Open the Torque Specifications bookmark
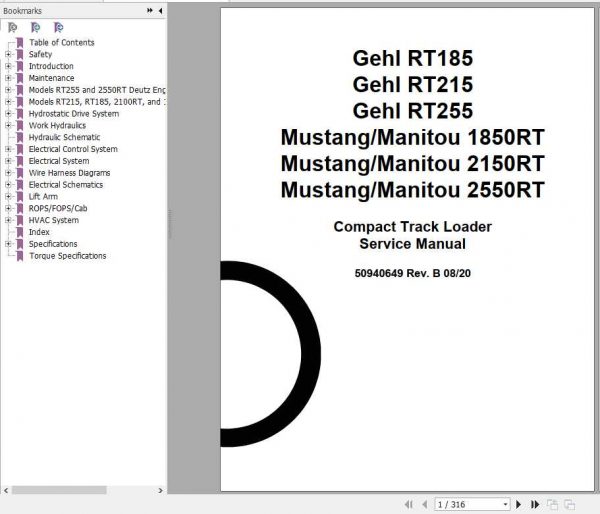The image size is (600, 514). tap(68, 256)
